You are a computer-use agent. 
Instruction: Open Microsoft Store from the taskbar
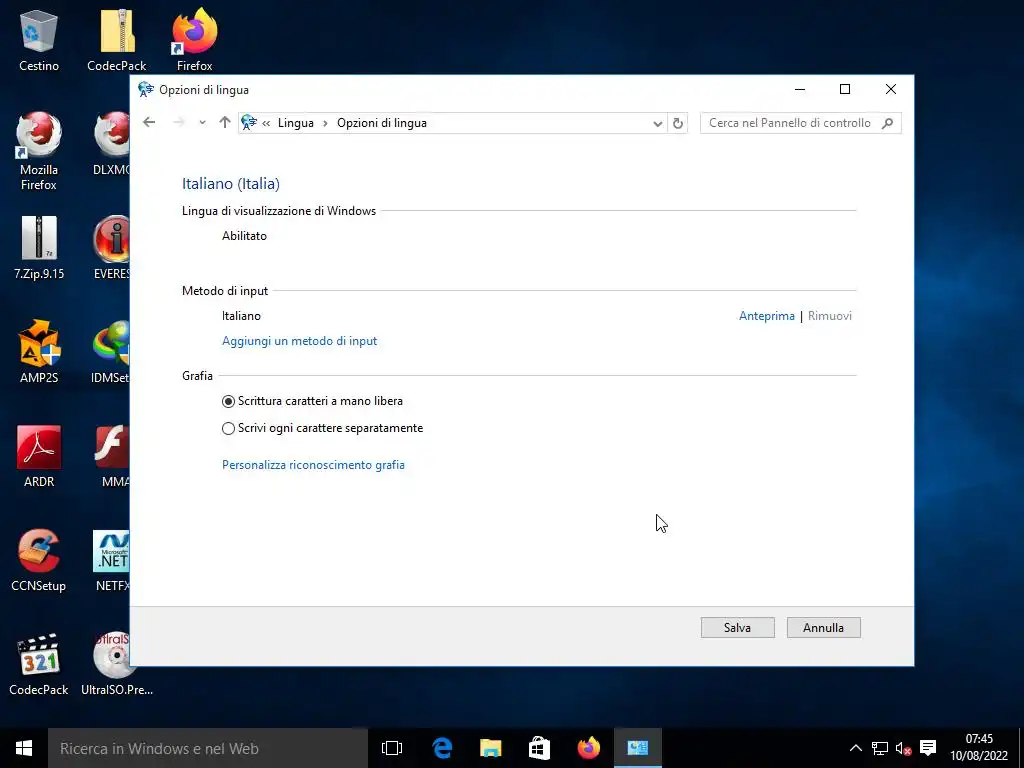(x=539, y=748)
